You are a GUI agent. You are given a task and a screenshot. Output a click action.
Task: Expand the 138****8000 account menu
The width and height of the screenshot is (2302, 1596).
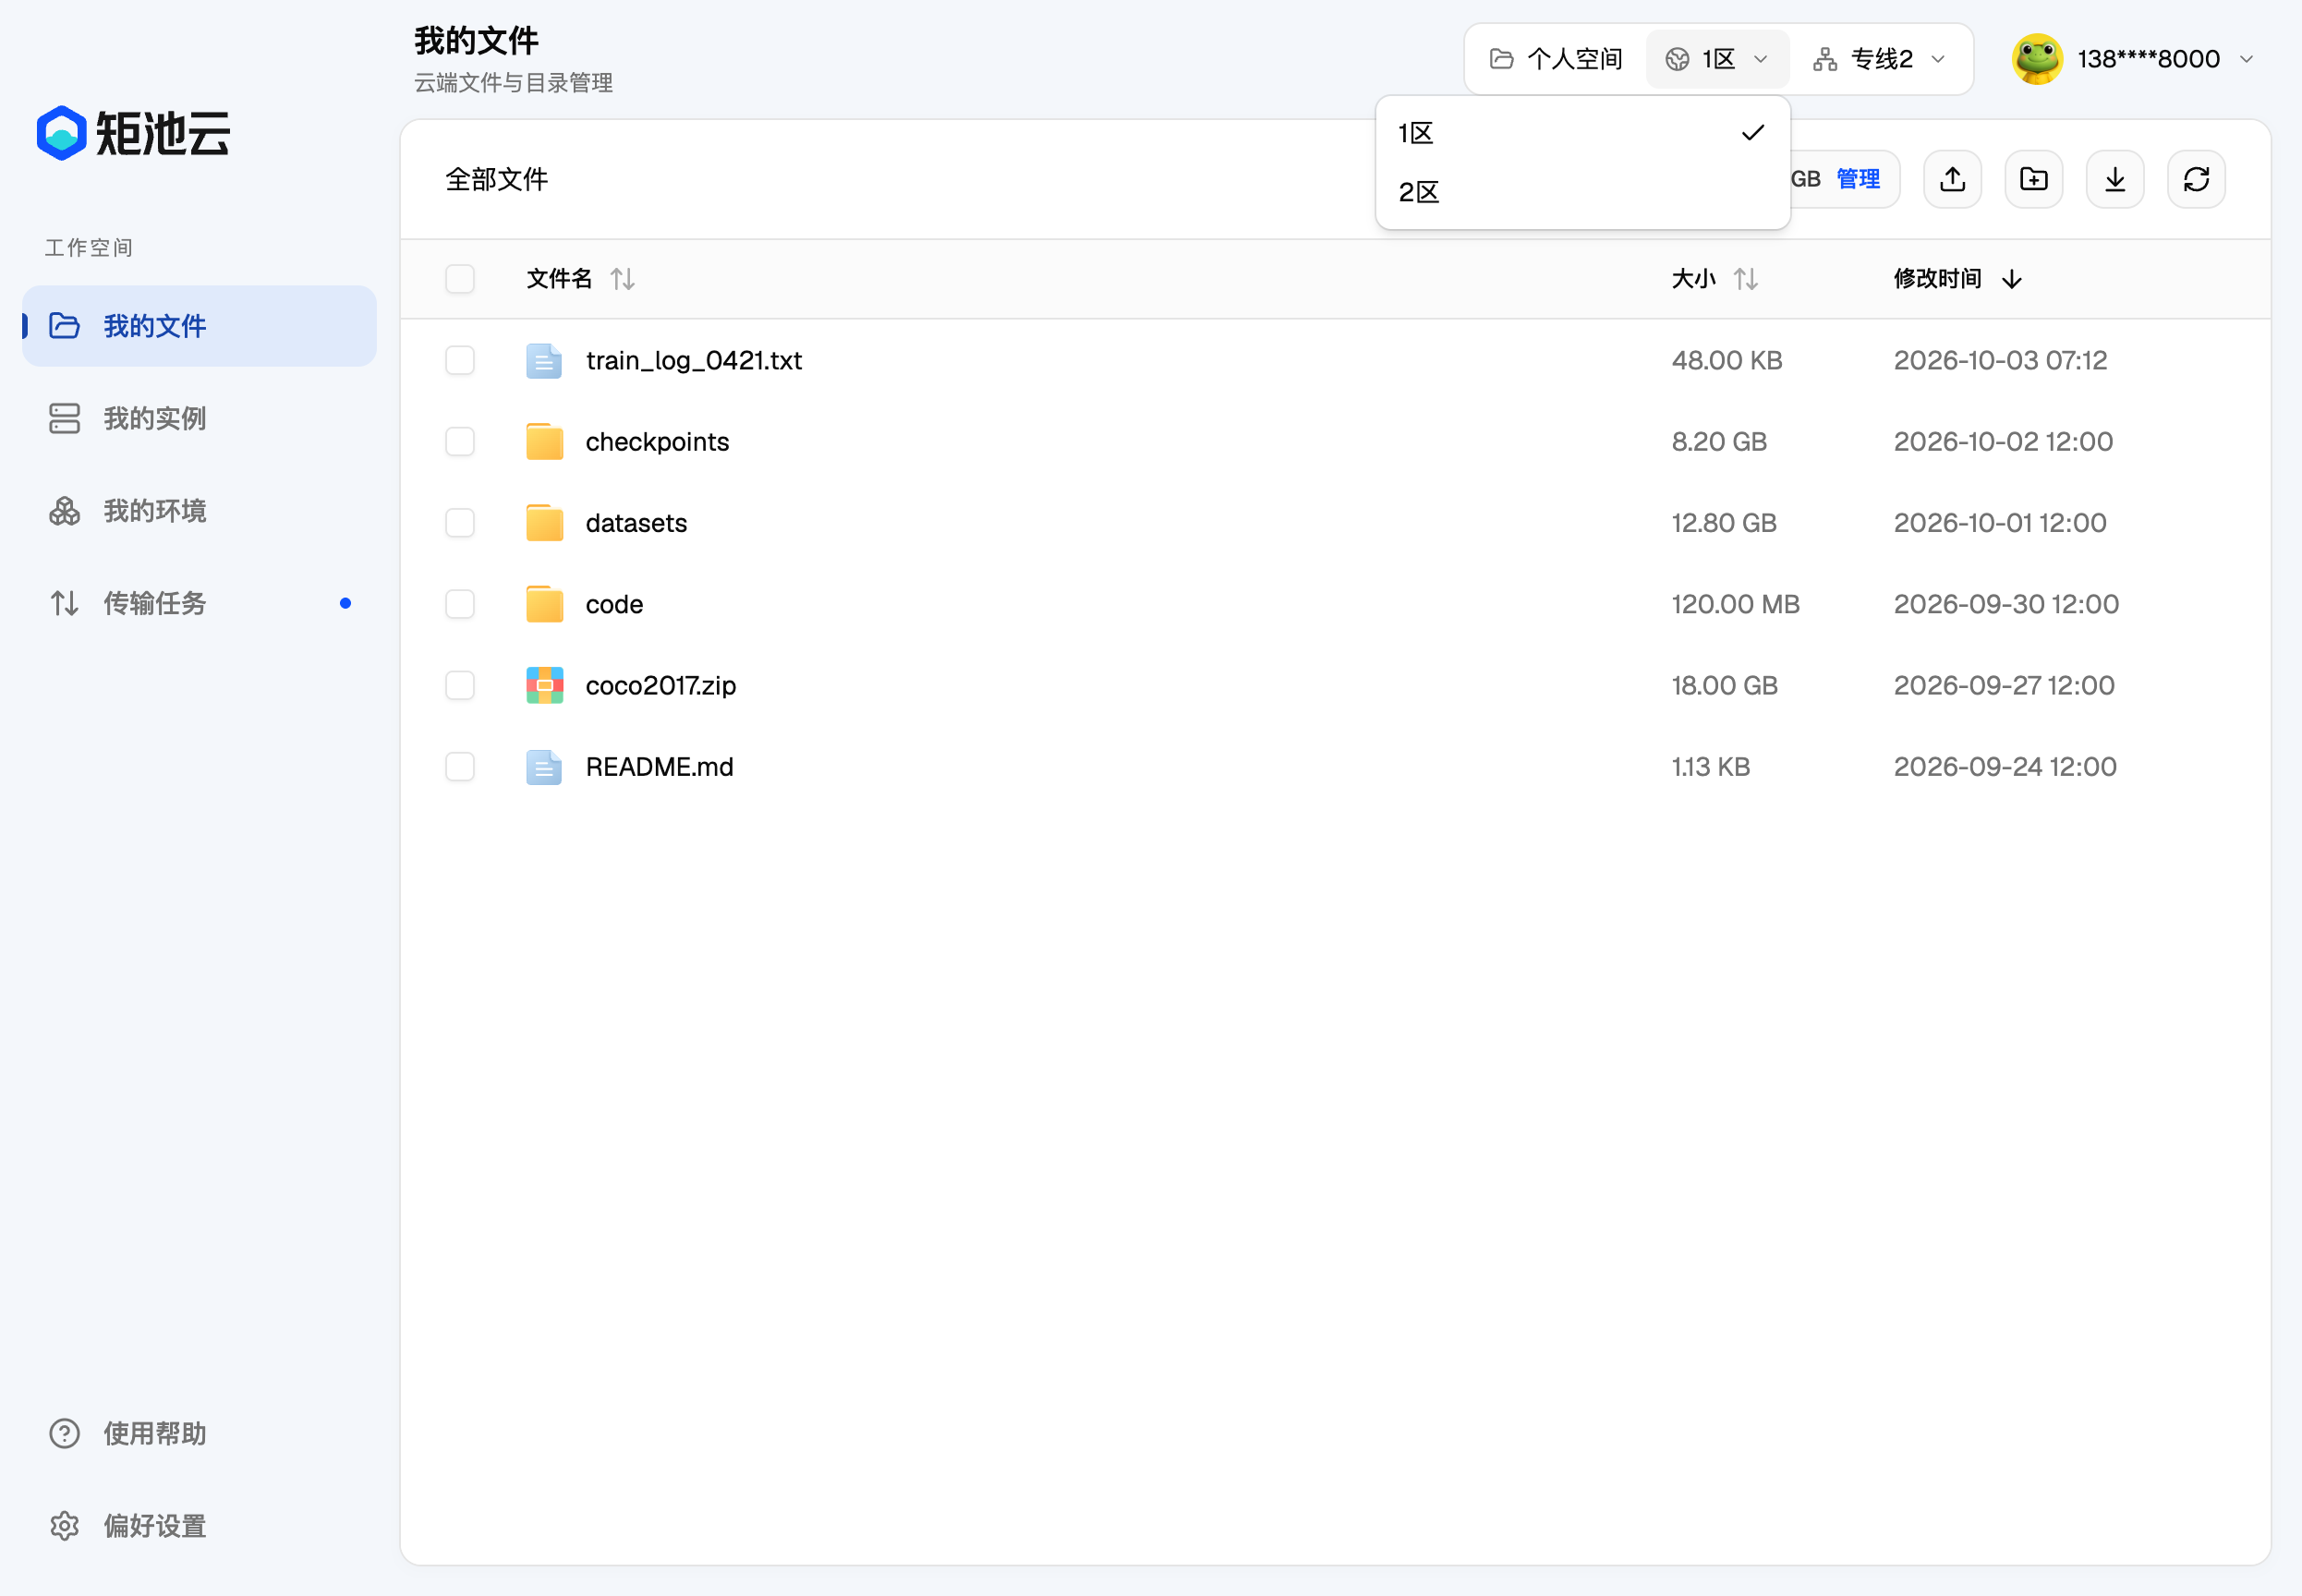tap(2134, 59)
